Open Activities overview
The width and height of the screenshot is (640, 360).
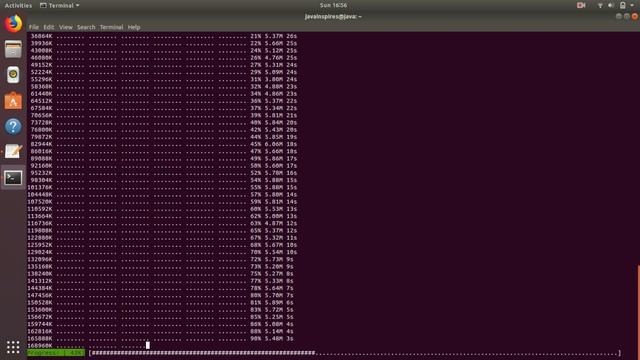coord(18,5)
